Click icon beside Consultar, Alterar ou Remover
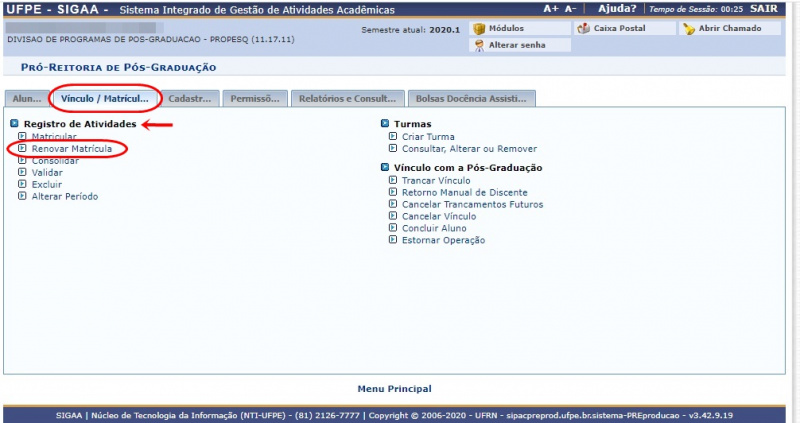The height and width of the screenshot is (423, 800). [392, 148]
